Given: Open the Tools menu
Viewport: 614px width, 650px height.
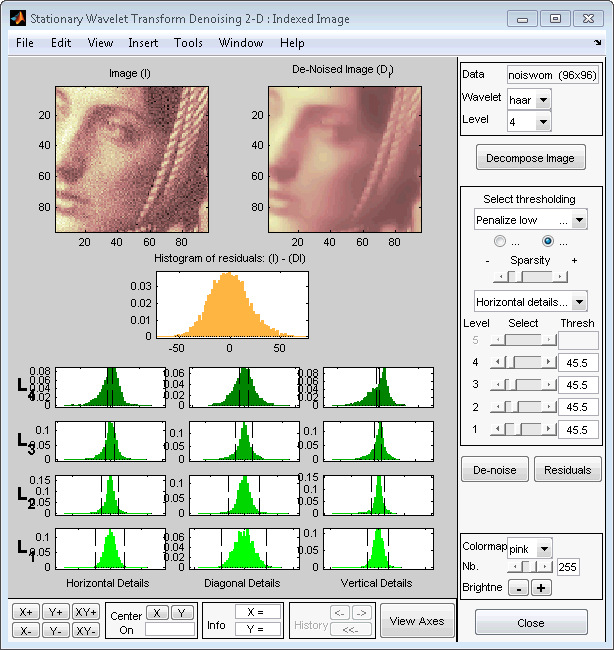Looking at the screenshot, I should click(188, 43).
